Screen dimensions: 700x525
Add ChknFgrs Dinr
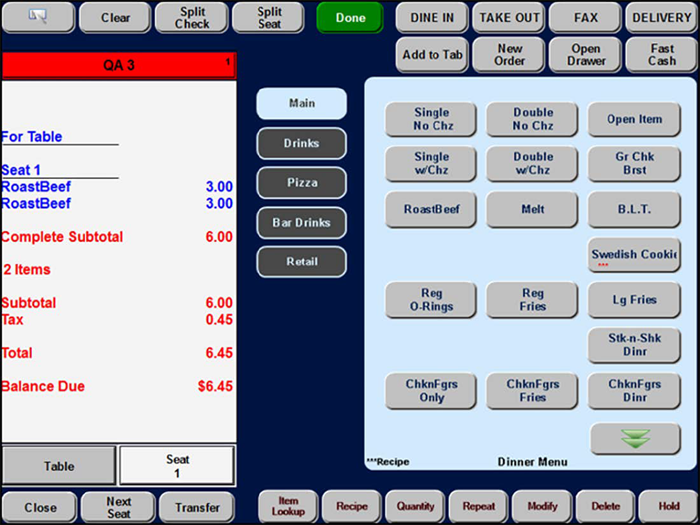point(634,391)
